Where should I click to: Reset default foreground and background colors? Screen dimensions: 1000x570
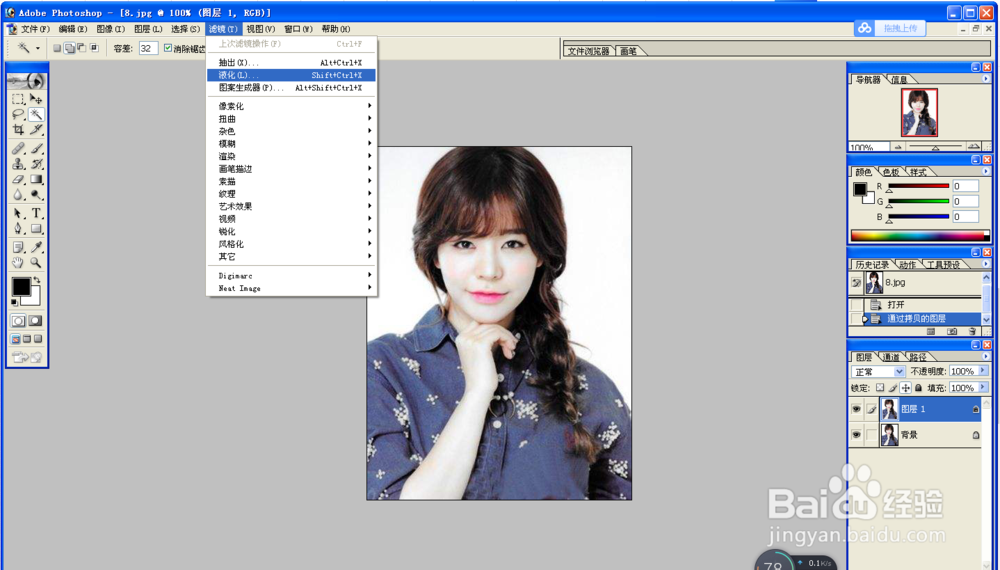(x=14, y=302)
